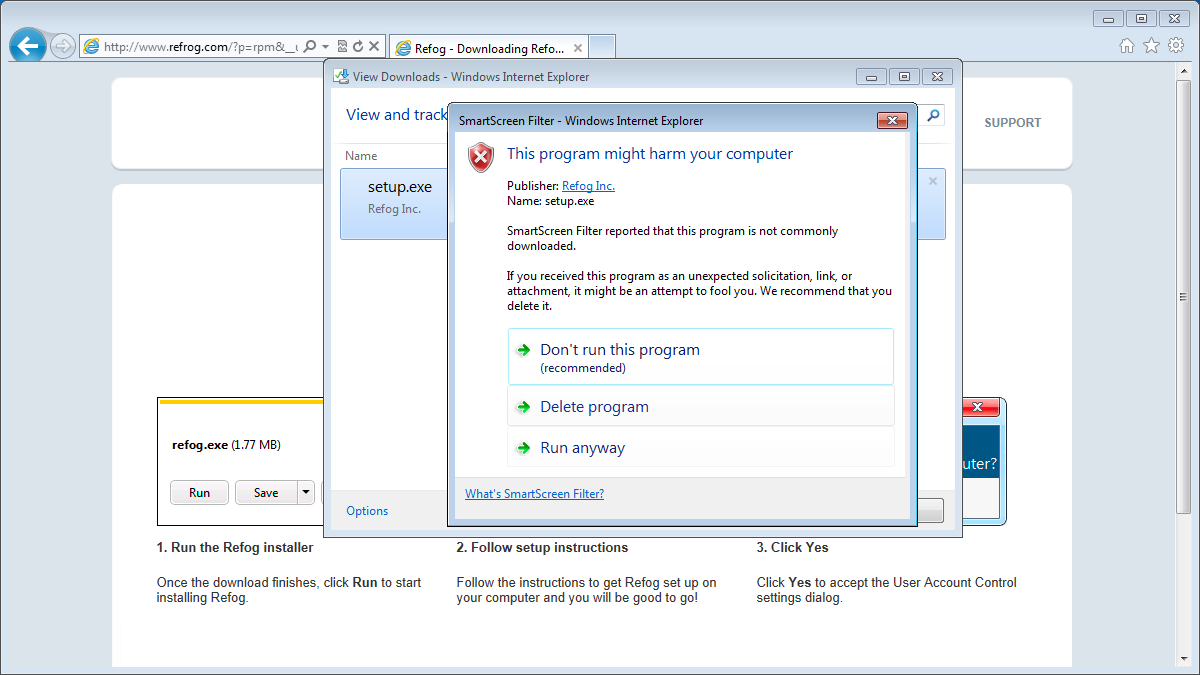This screenshot has width=1200, height=675.
Task: Expand the Save button dropdown arrow
Action: (x=305, y=493)
